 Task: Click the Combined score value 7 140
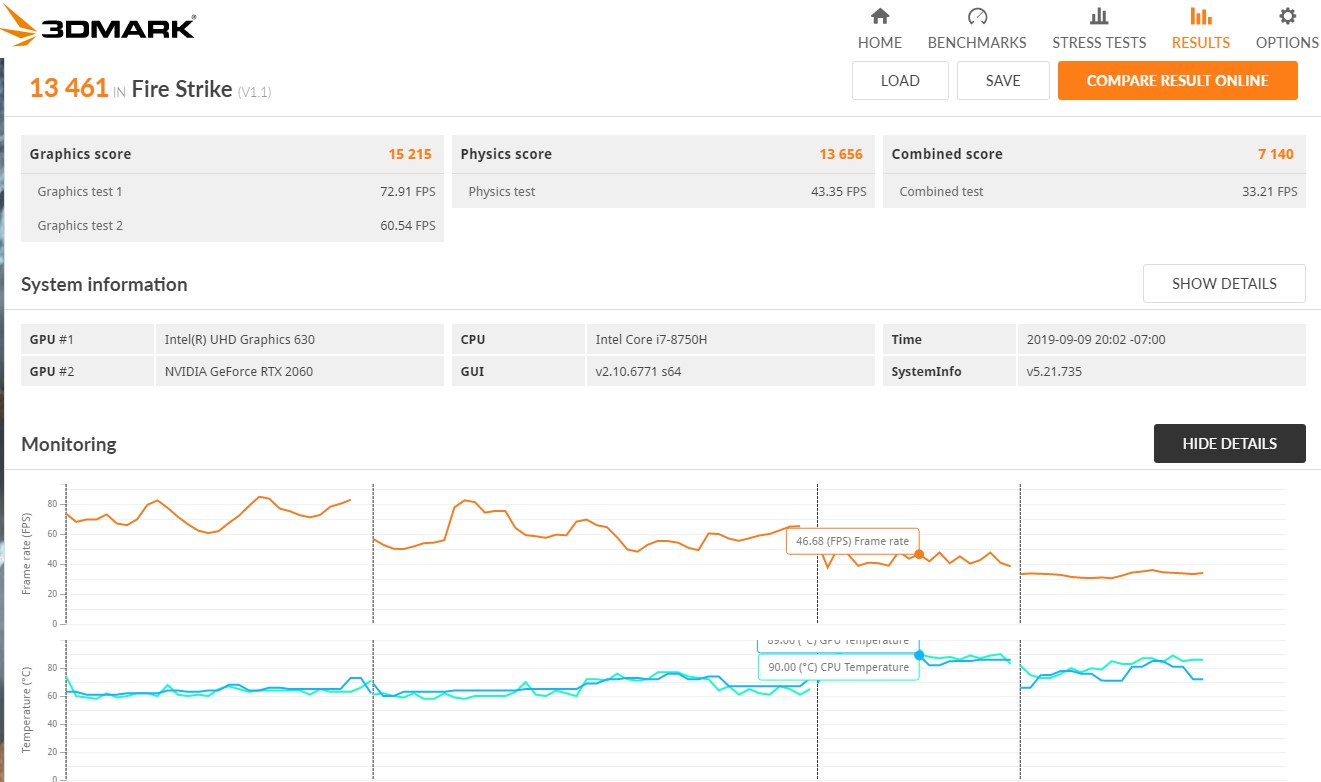pyautogui.click(x=1276, y=154)
